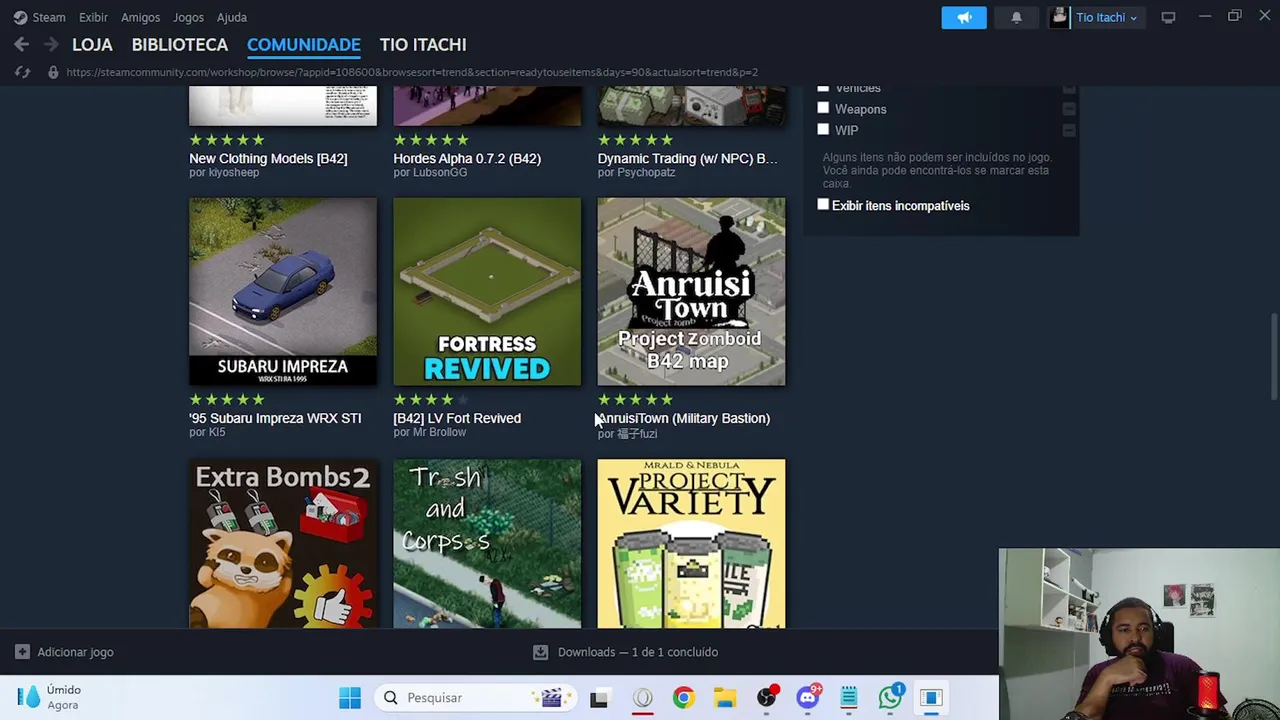Open the Amigos menu
This screenshot has height=720, width=1280.
coord(140,17)
